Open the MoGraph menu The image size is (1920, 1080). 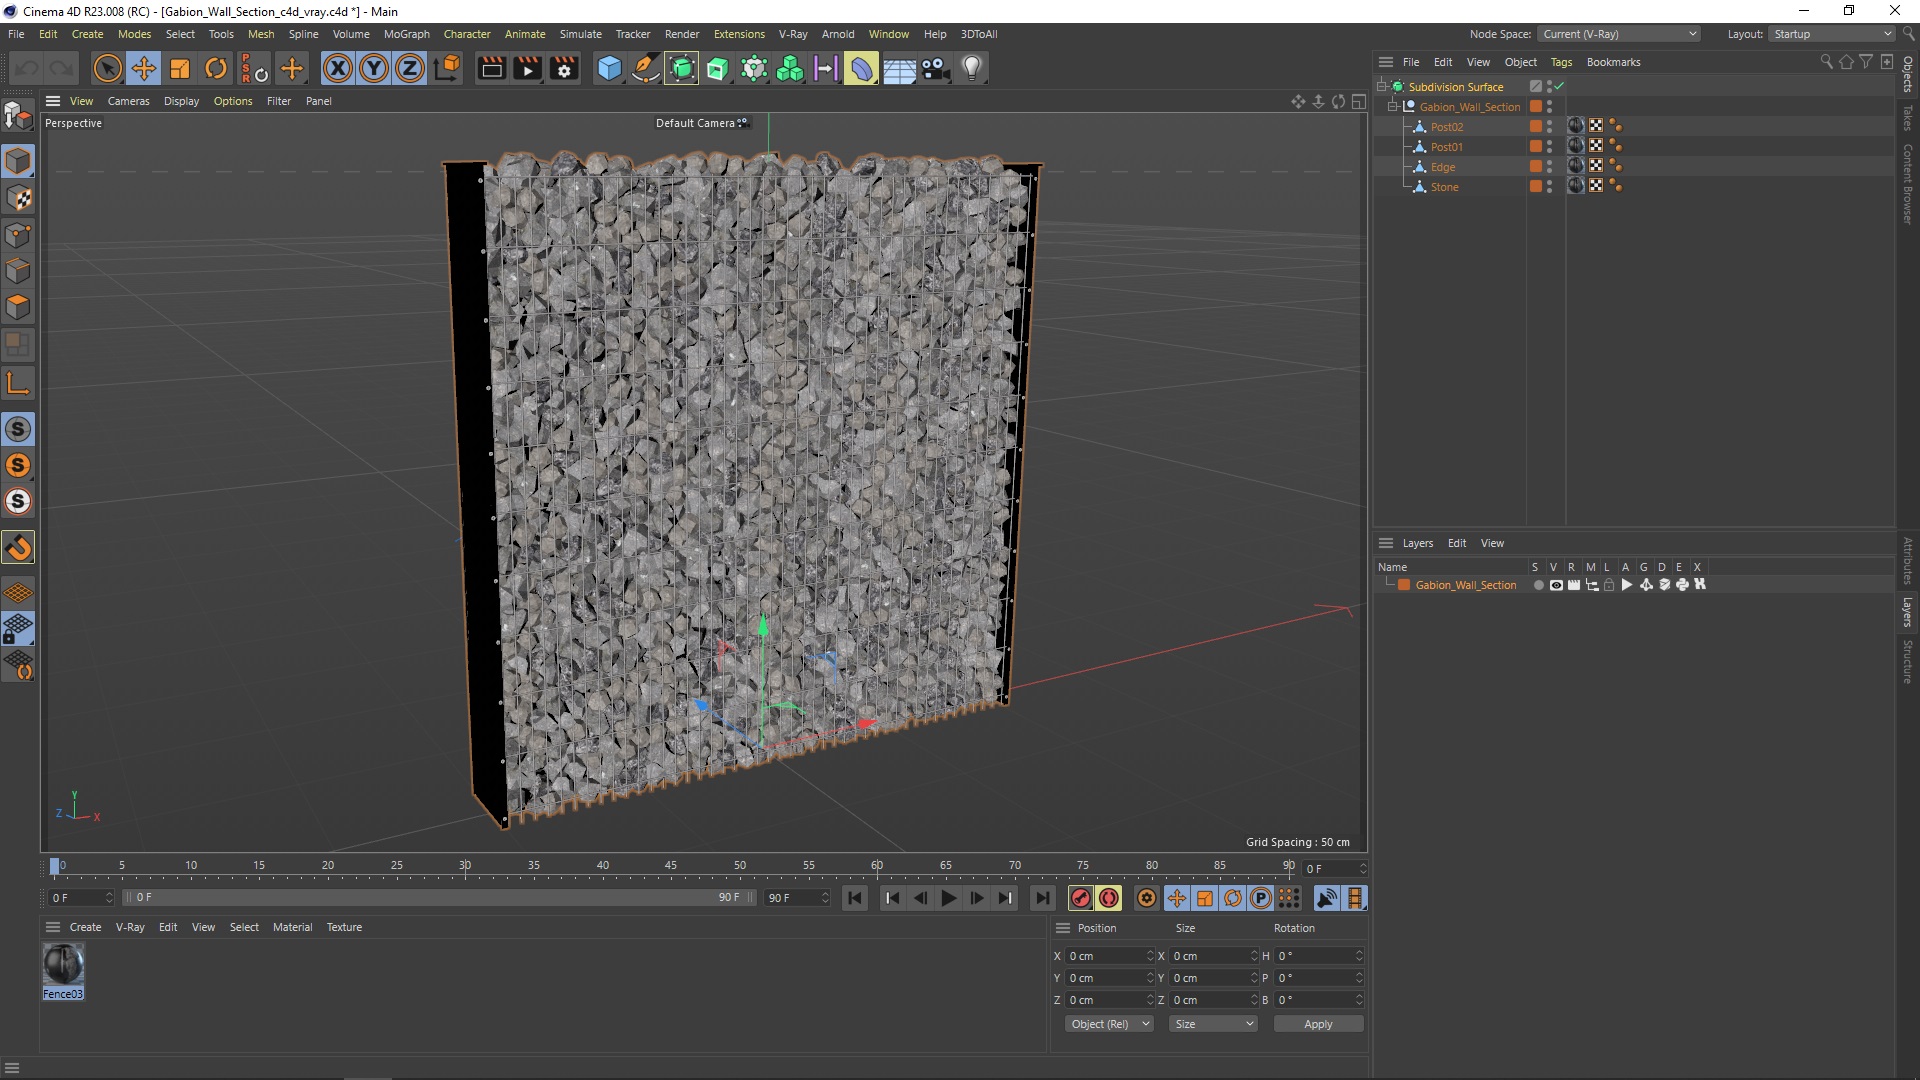click(406, 34)
